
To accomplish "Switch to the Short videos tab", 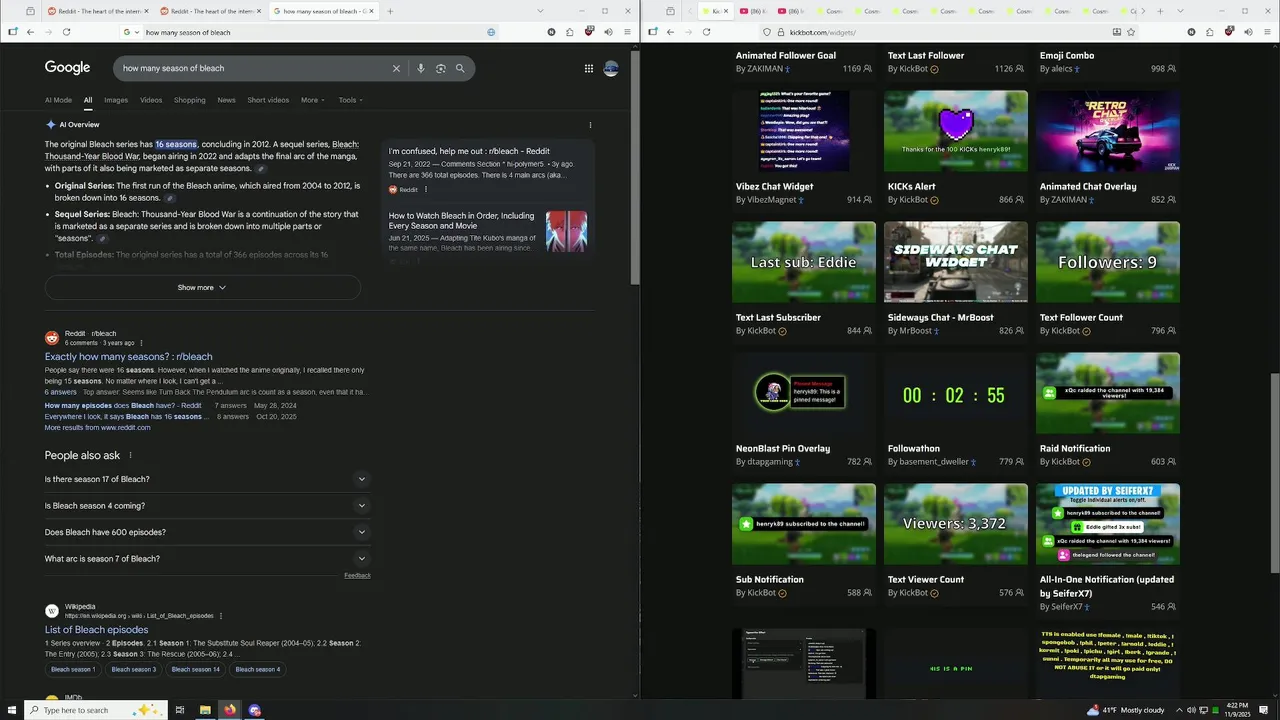I will pos(268,100).
